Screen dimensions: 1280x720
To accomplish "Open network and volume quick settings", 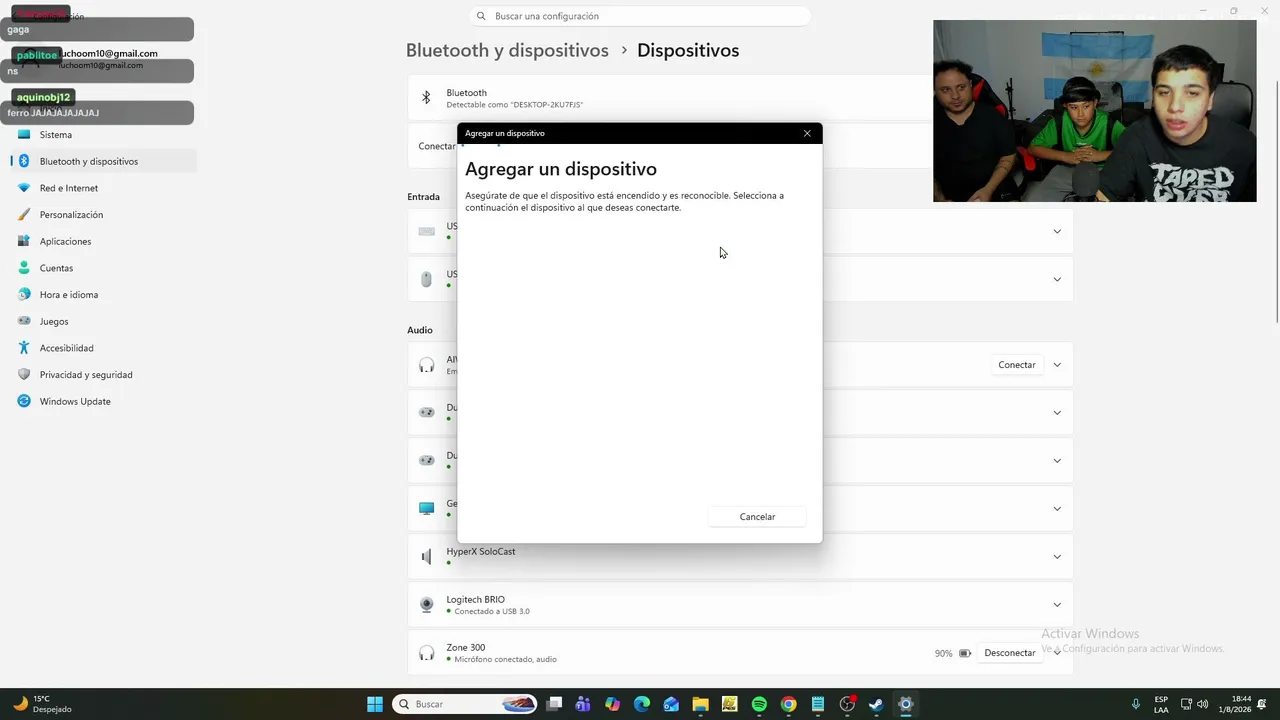I will (1194, 704).
